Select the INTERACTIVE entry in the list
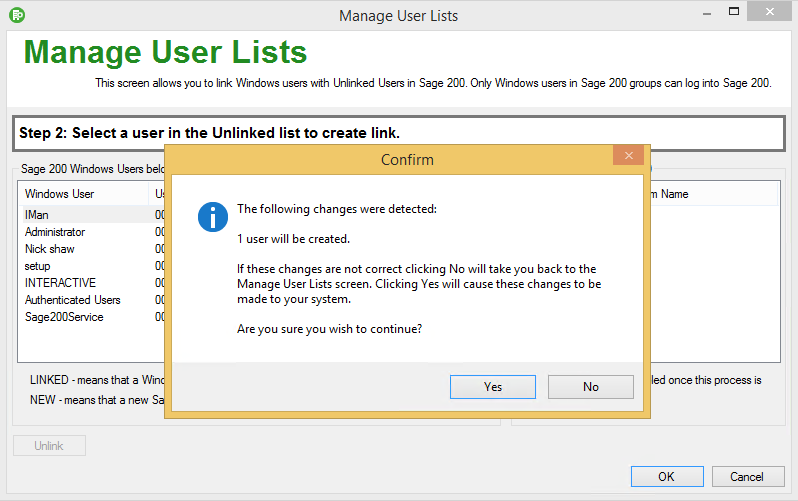This screenshot has height=501, width=798. (60, 283)
